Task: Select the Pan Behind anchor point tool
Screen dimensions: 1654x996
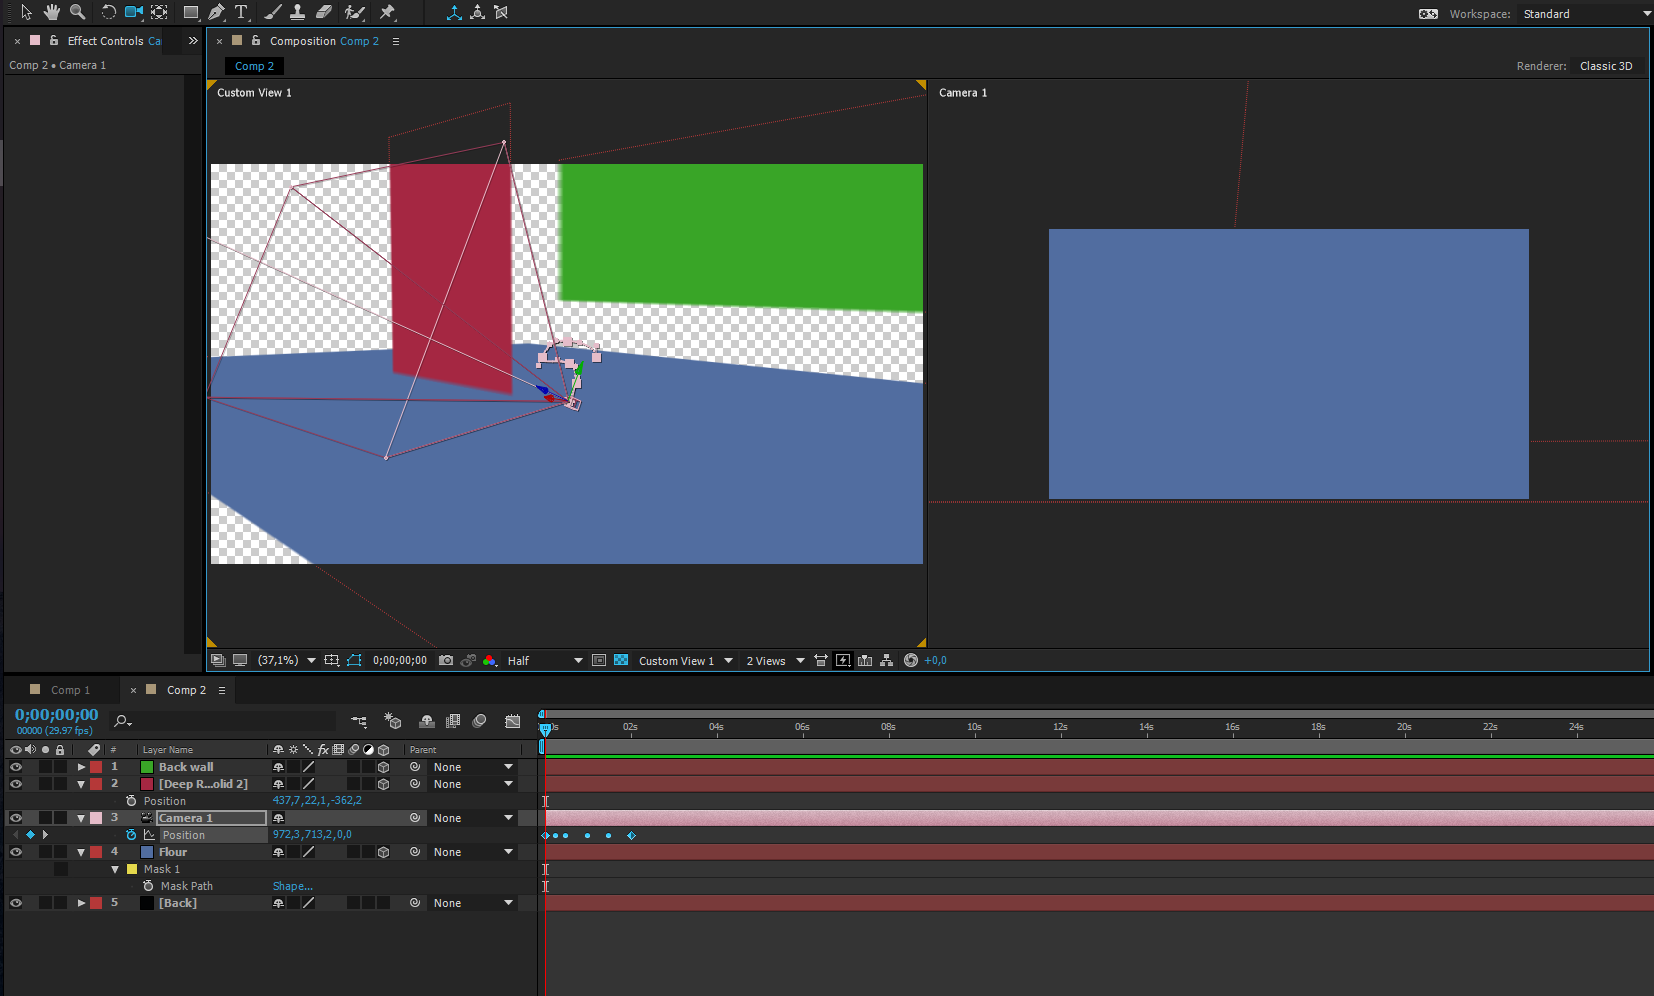Action: point(159,12)
